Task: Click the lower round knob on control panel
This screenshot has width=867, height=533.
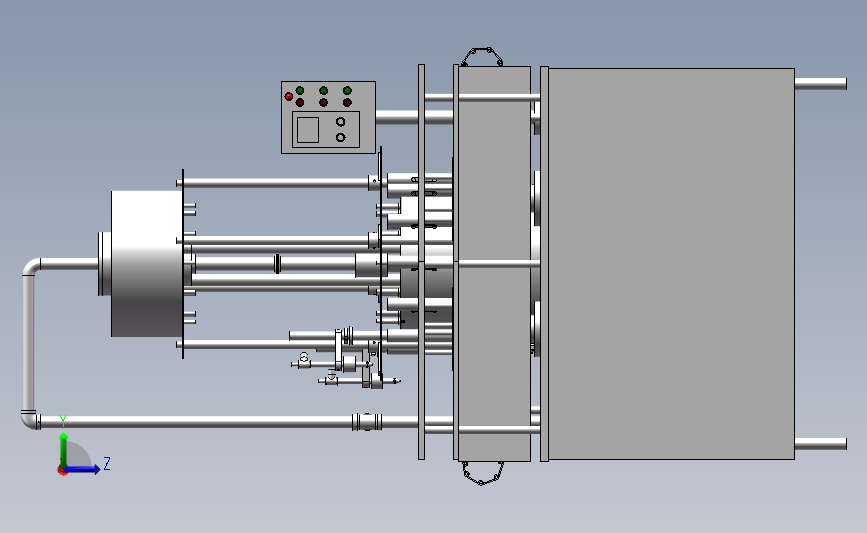Action: click(x=341, y=137)
